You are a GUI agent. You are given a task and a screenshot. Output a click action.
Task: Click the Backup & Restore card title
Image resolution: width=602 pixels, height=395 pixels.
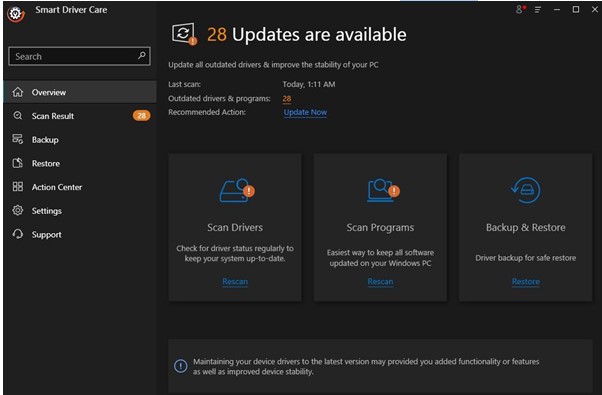coord(526,227)
